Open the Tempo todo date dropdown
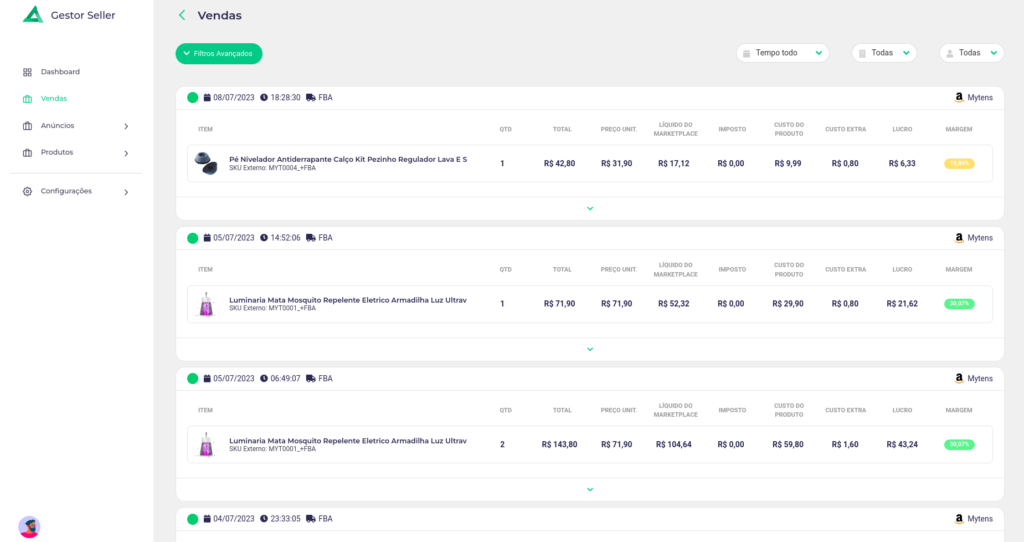The width and height of the screenshot is (1024, 542). 782,53
